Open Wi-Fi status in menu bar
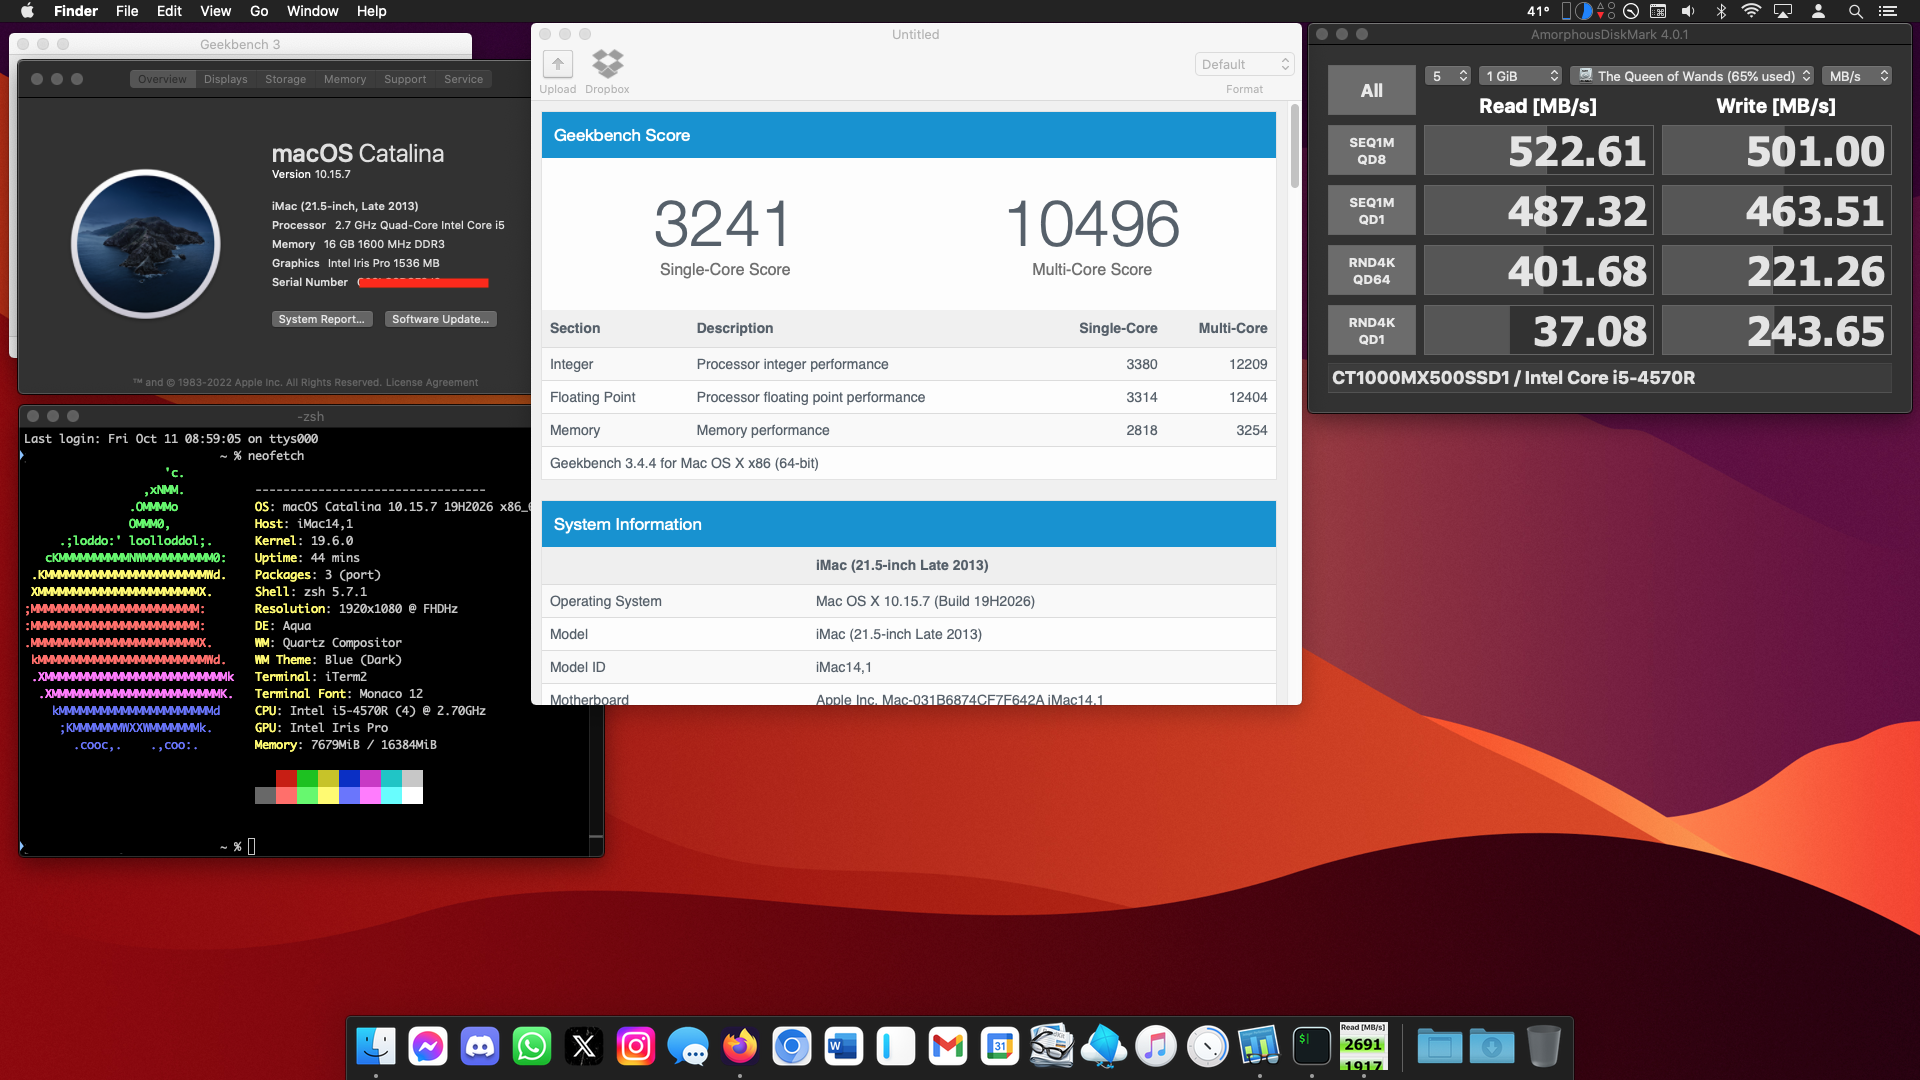The image size is (1920, 1080). 1751,11
